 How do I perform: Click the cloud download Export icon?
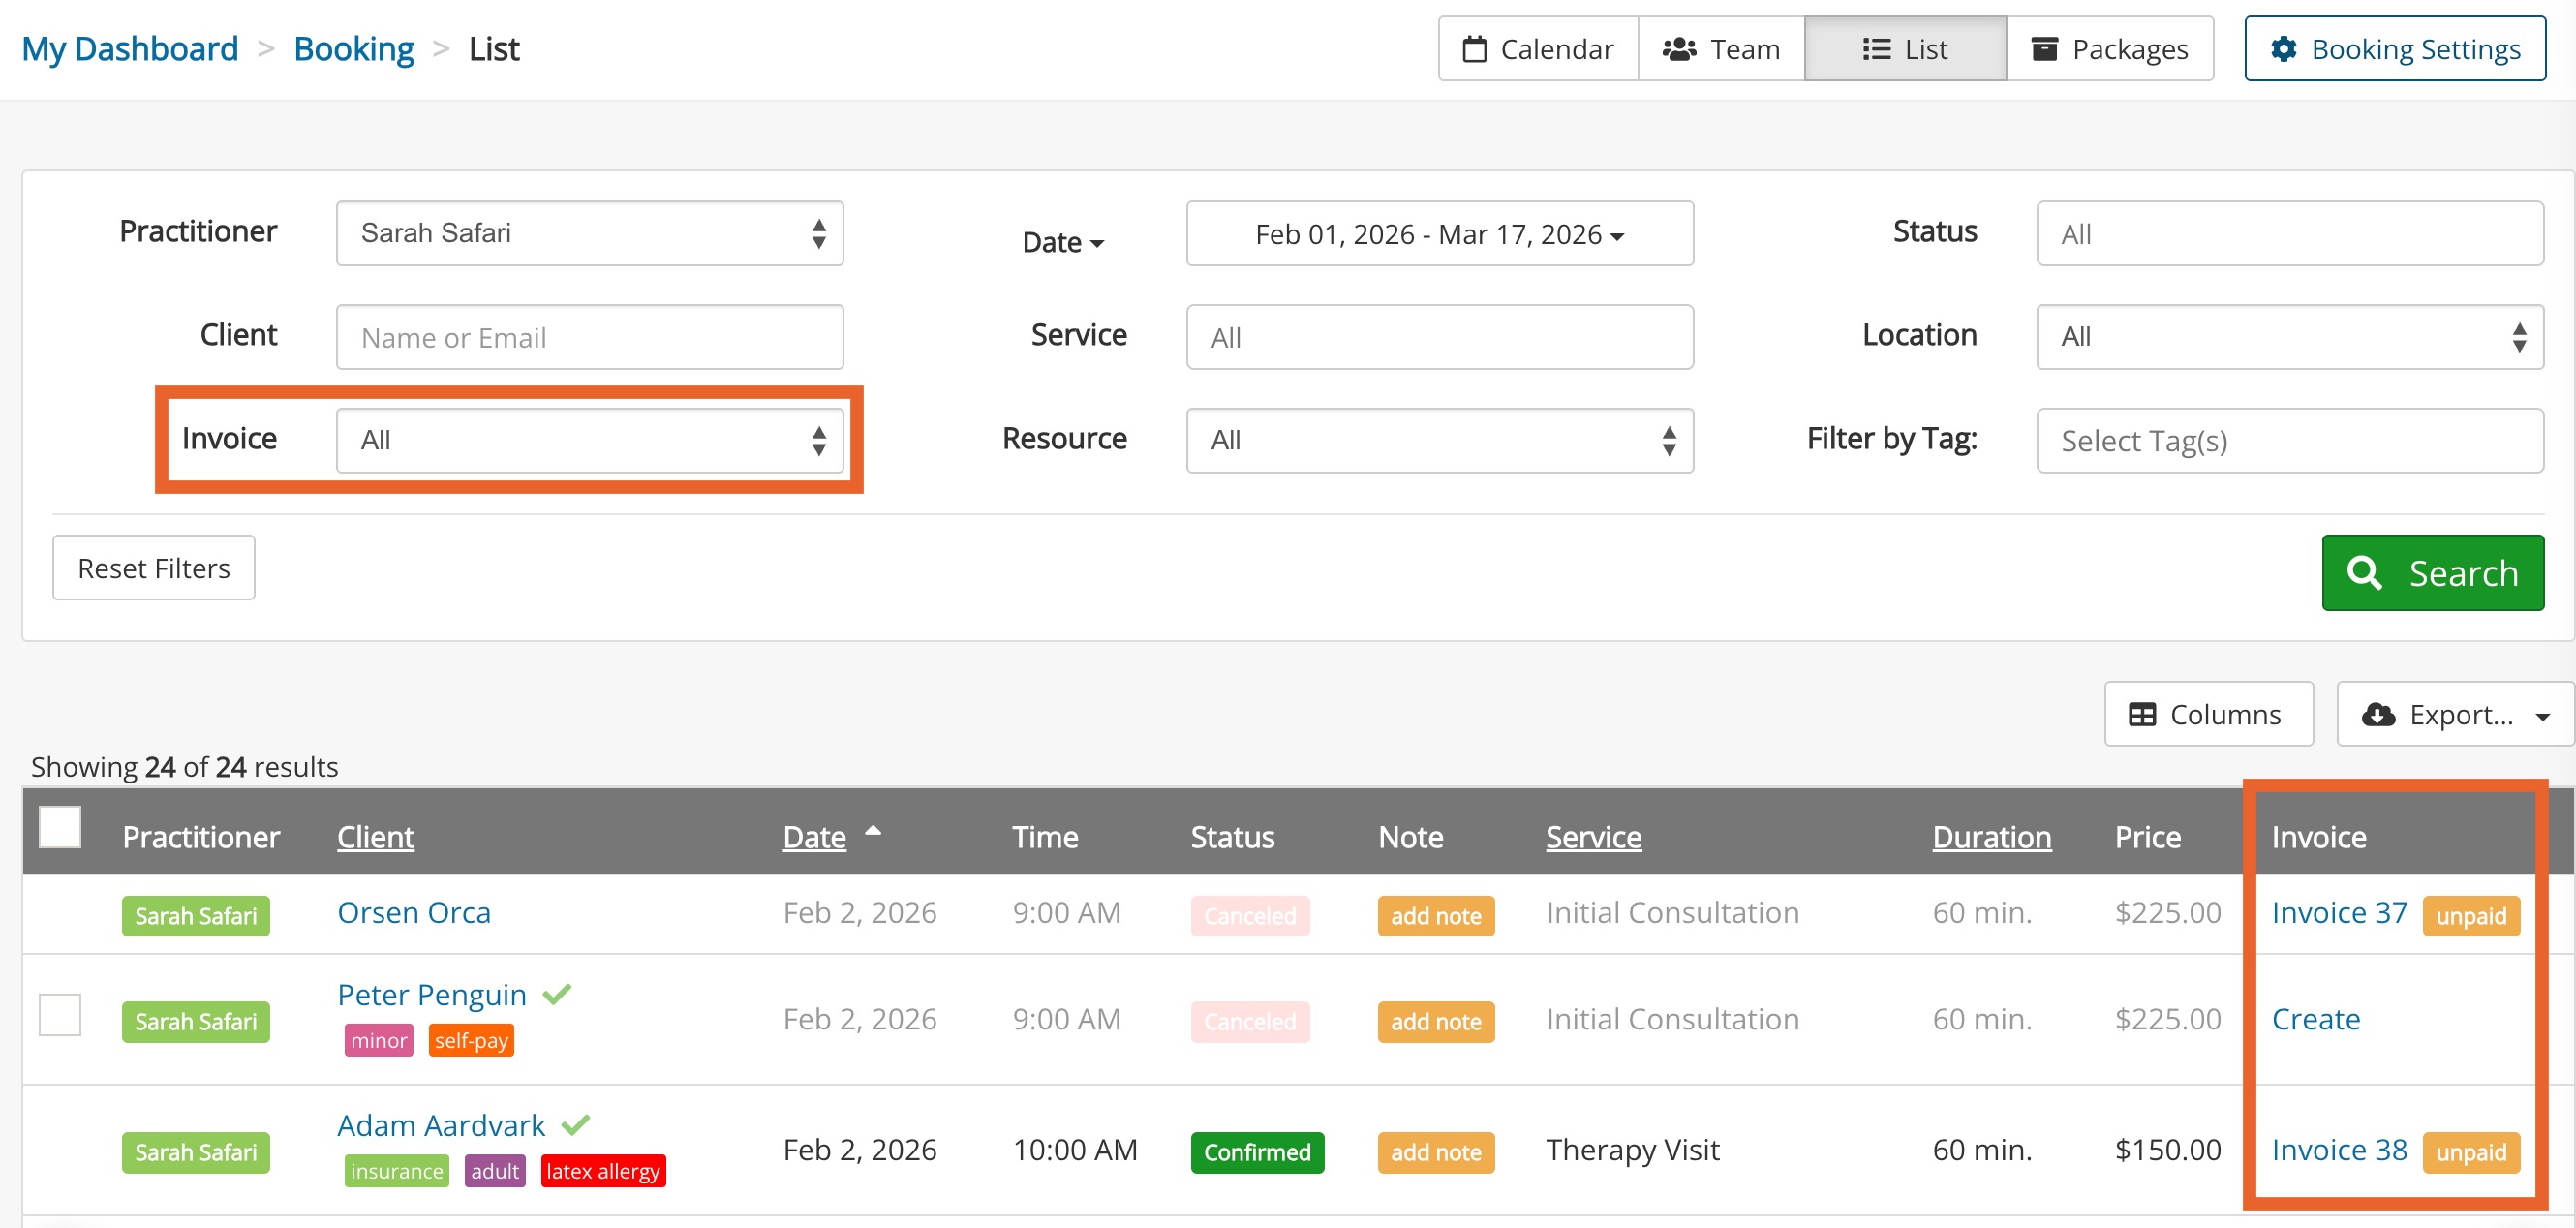click(2378, 714)
